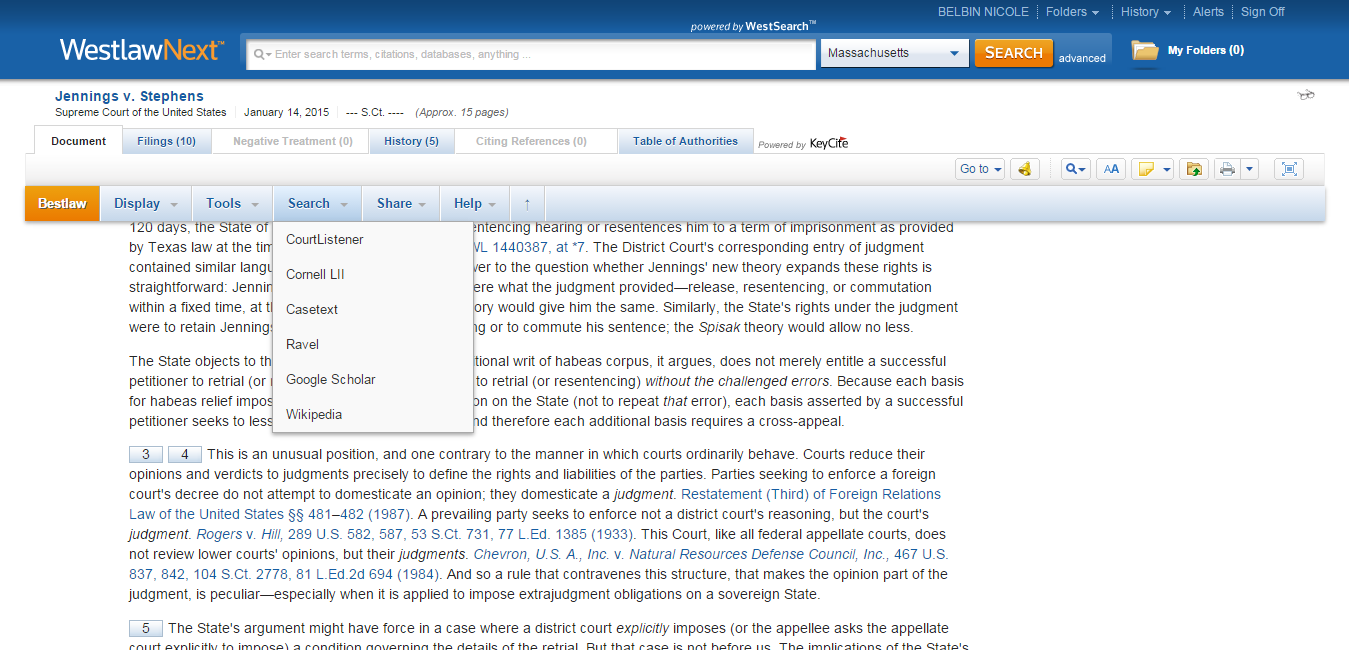The height and width of the screenshot is (650, 1349).
Task: Open the Massachusetts jurisdiction dropdown
Action: coord(894,53)
